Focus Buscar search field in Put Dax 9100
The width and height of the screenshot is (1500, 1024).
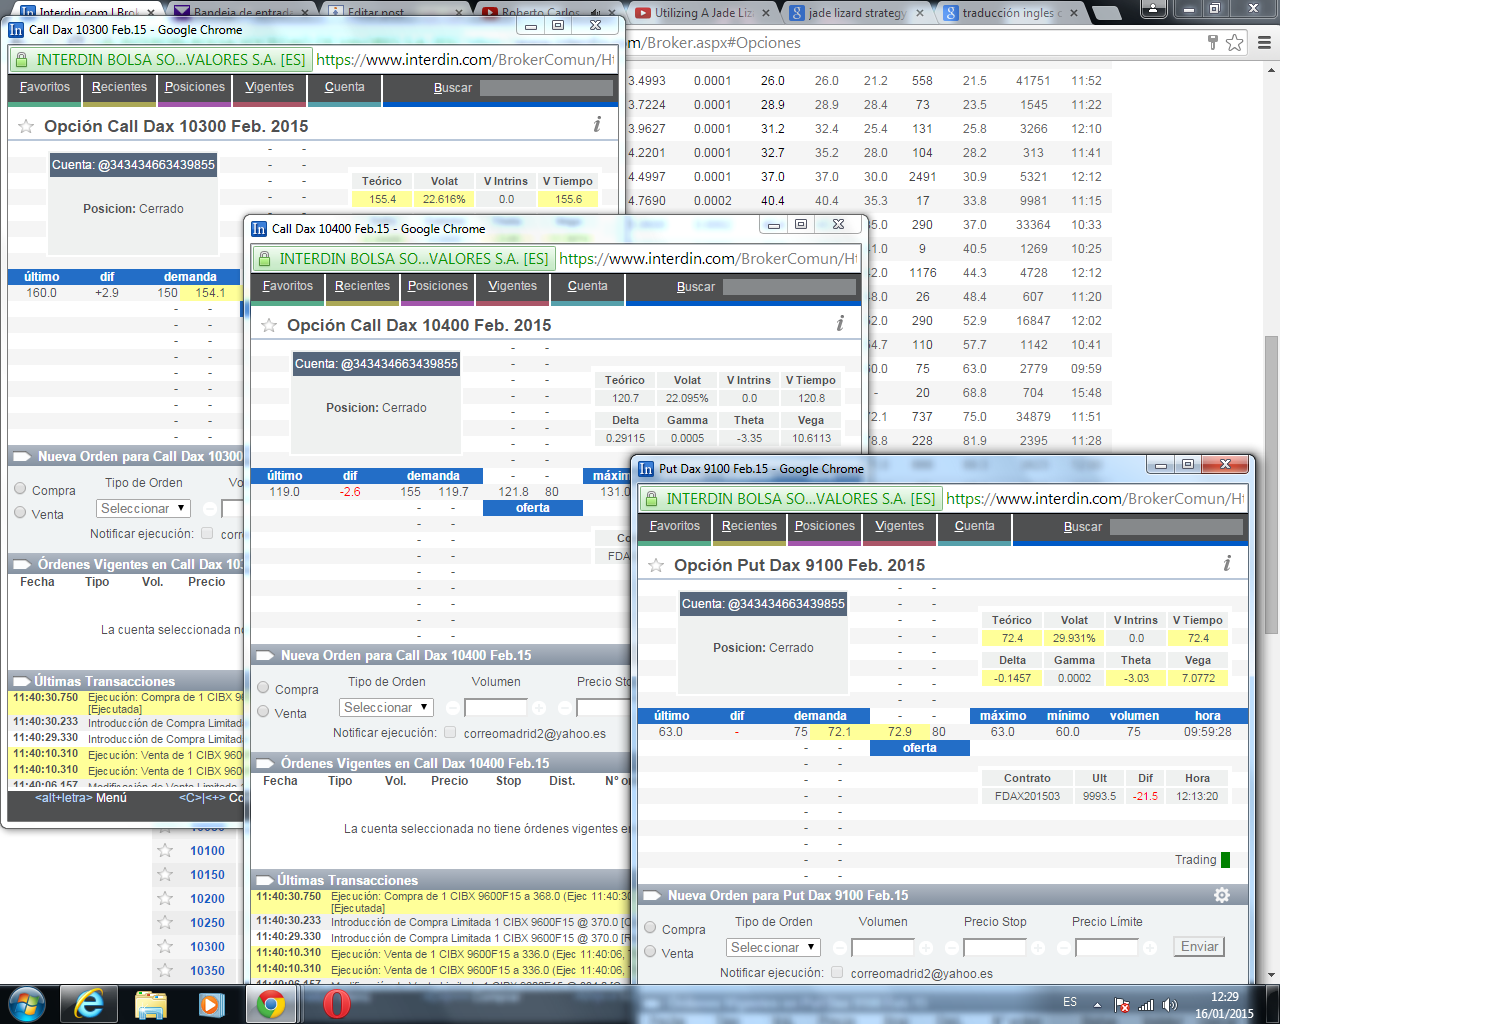[1176, 527]
